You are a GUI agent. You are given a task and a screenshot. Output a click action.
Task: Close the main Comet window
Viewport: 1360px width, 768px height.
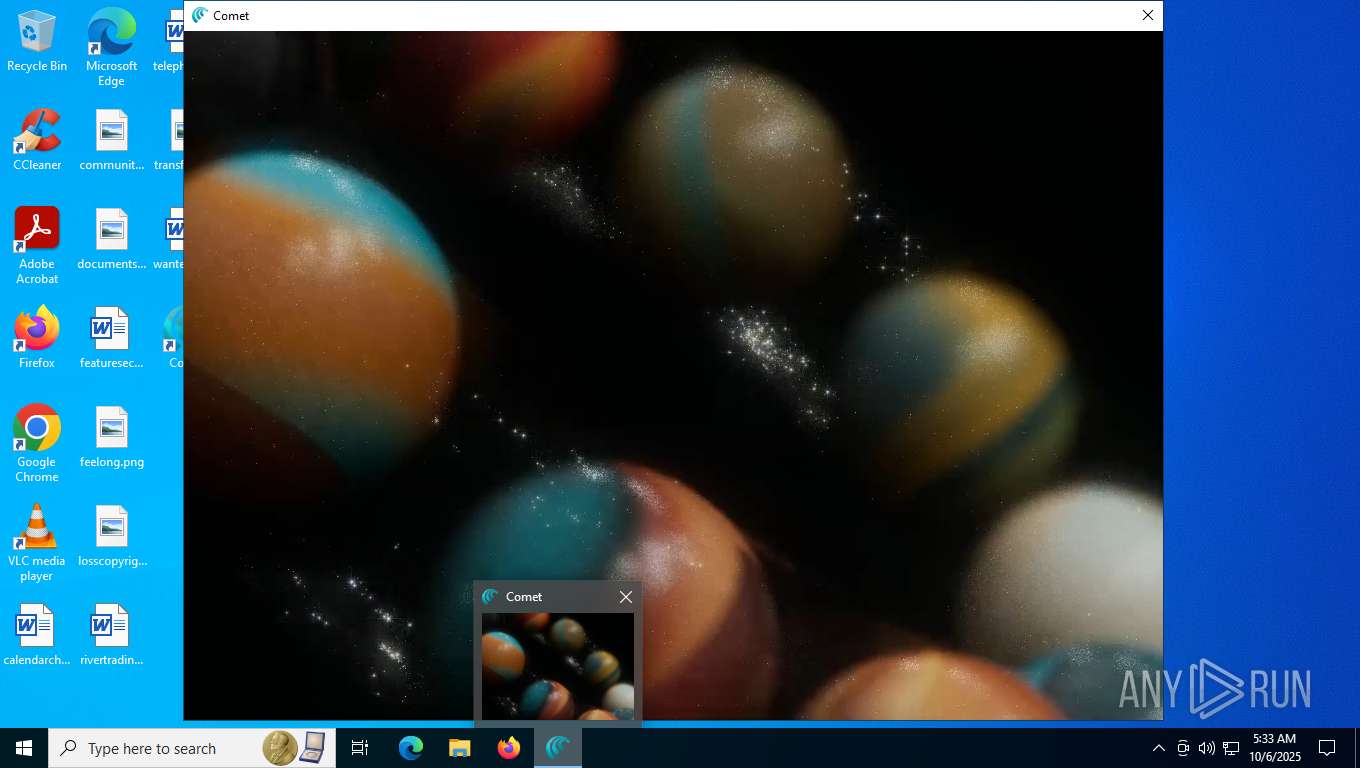[x=1148, y=15]
